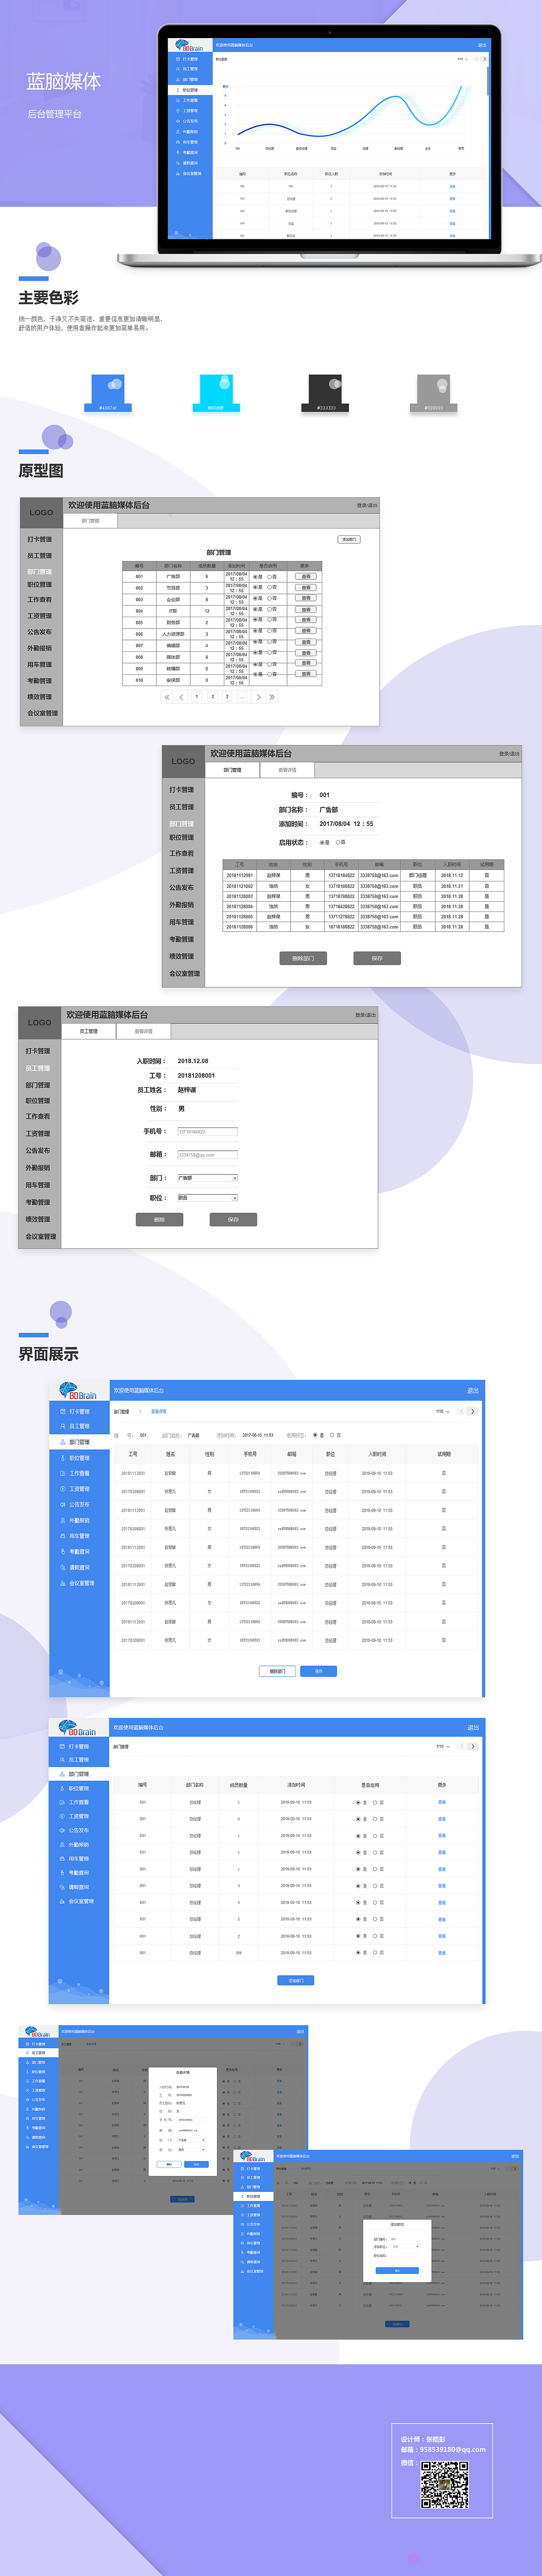The height and width of the screenshot is (2576, 542).
Task: Click previous-page ‹ arrow in wireframe pagination
Action: (181, 697)
